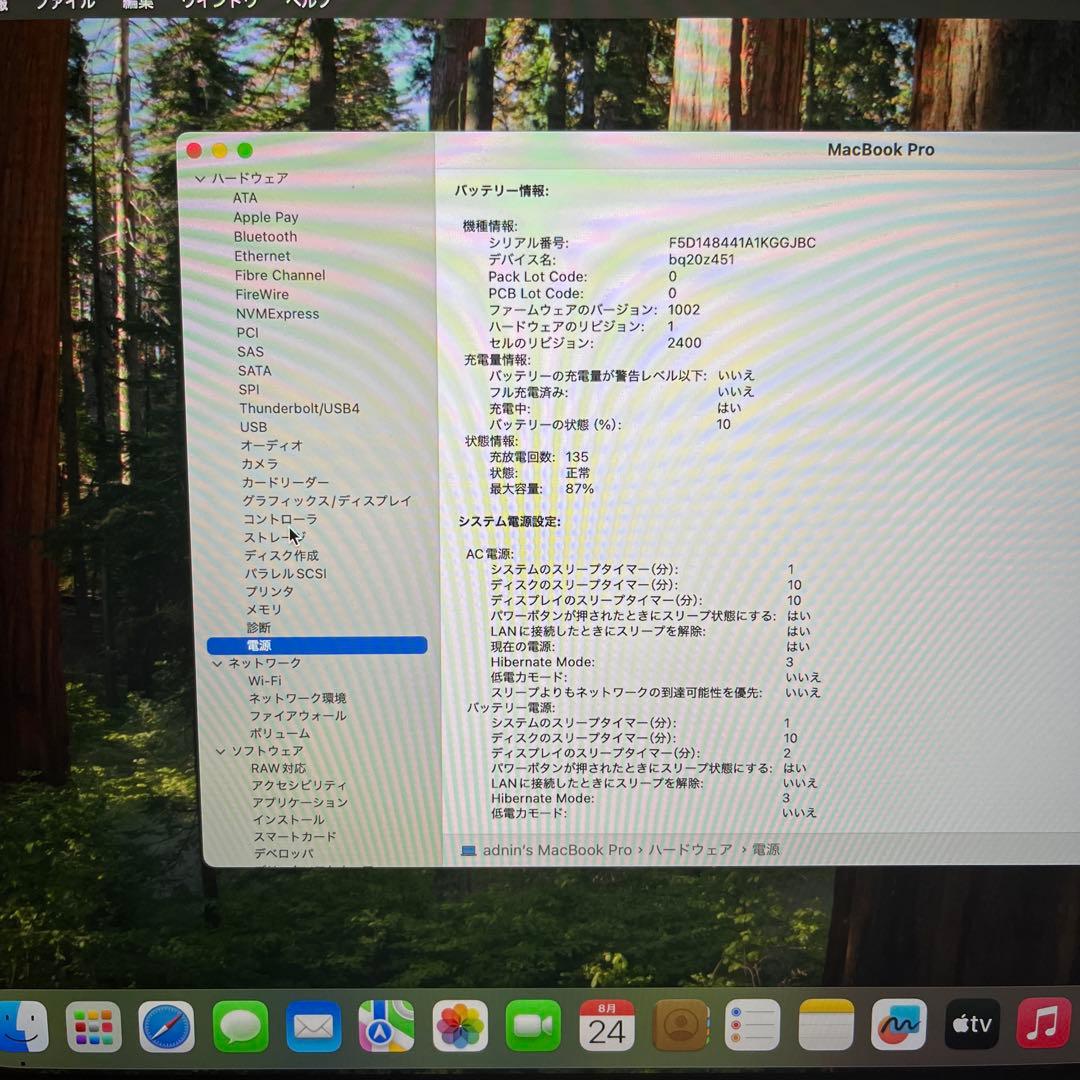Select Wi-Fi under the ネットワーク section
The image size is (1080, 1080).
point(262,680)
